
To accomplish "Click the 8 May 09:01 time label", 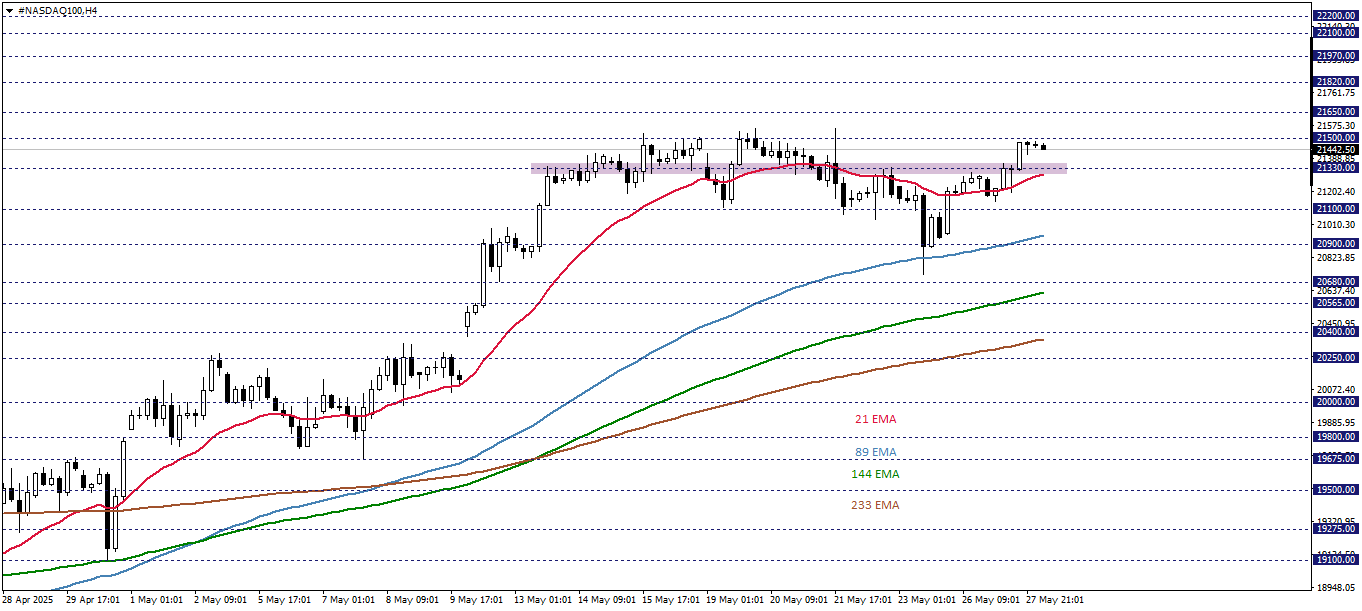I will click(413, 601).
